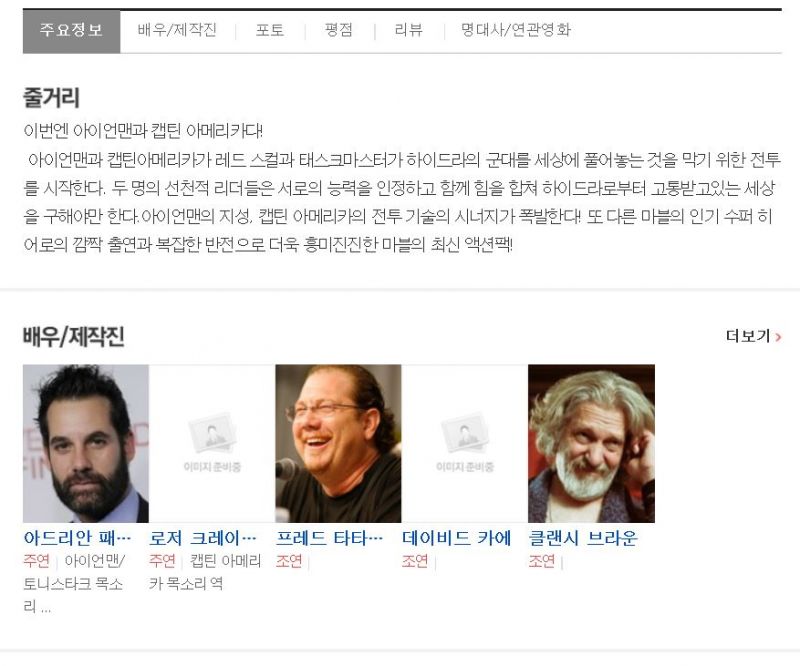This screenshot has height=666, width=800.
Task: Click the 클랜시 브라운 name link
Action: (x=583, y=538)
